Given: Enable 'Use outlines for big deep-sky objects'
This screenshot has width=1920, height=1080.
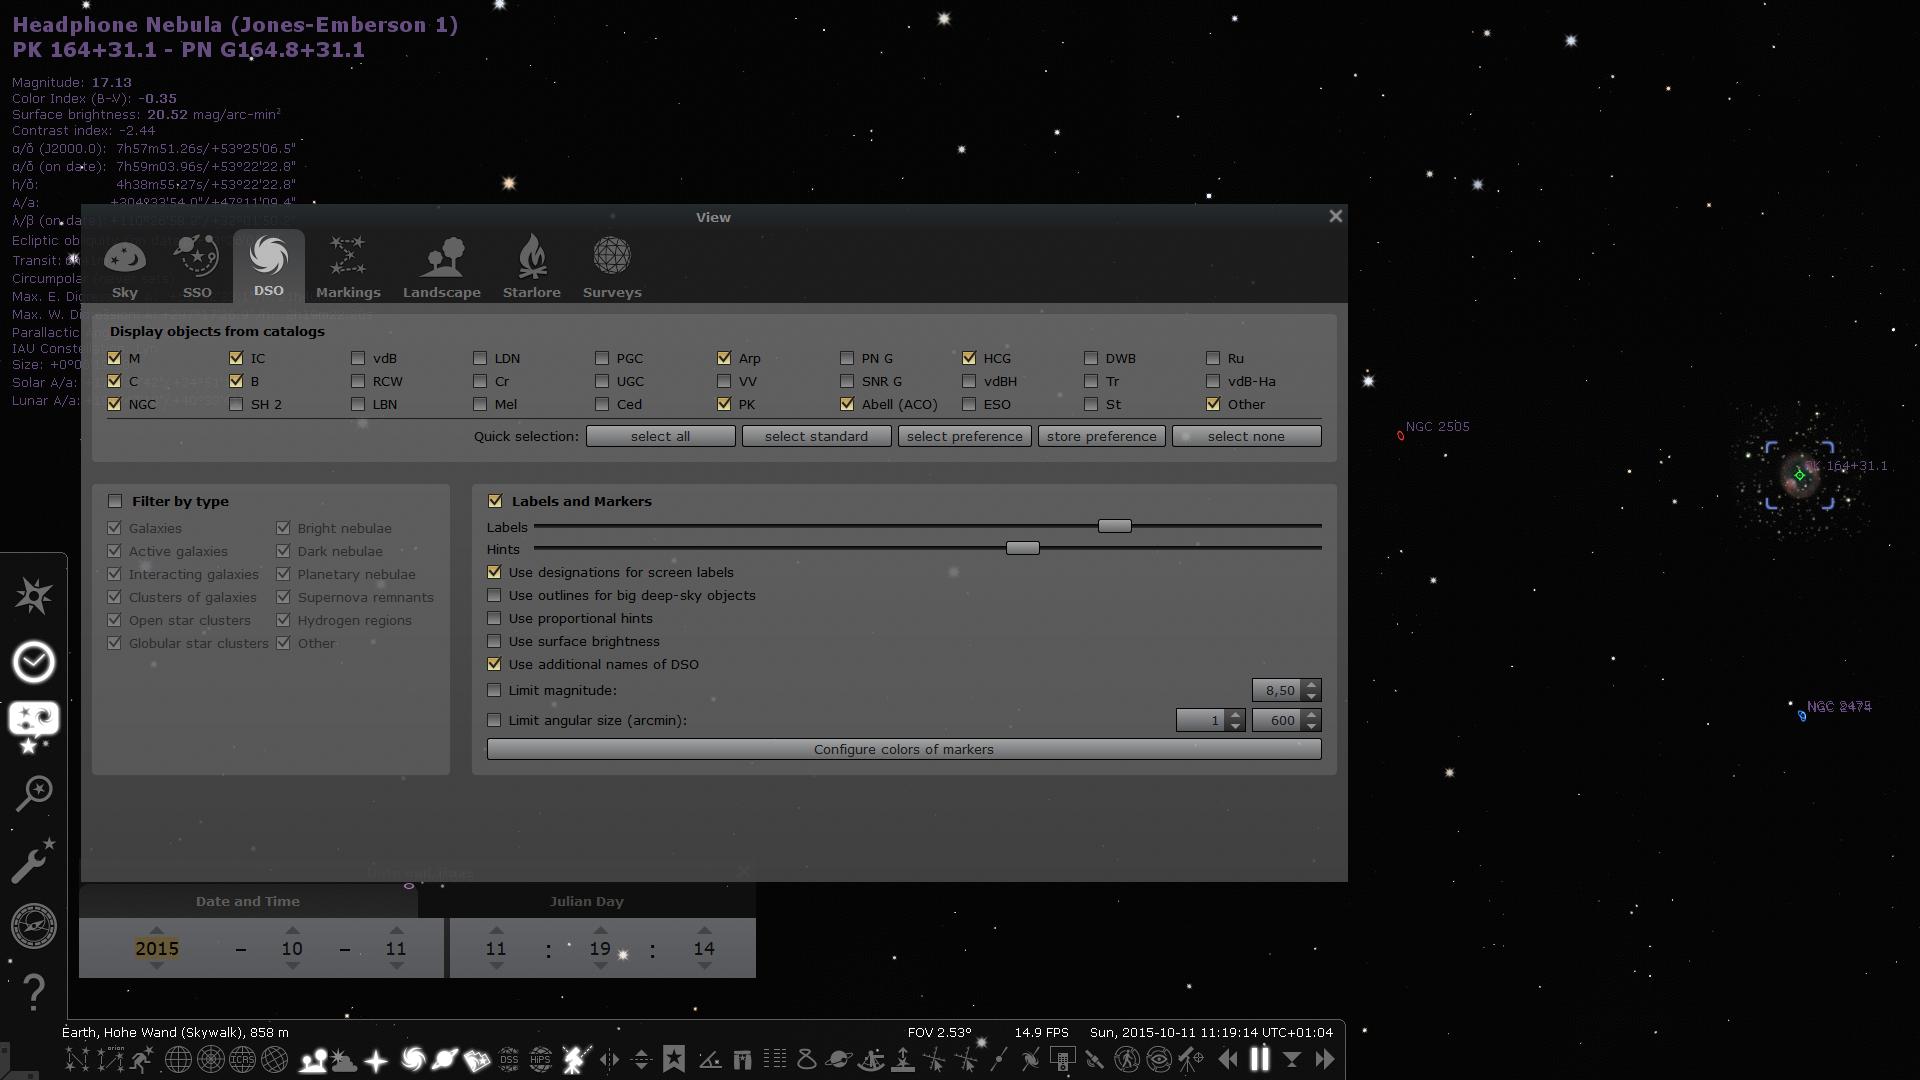Looking at the screenshot, I should click(x=495, y=595).
